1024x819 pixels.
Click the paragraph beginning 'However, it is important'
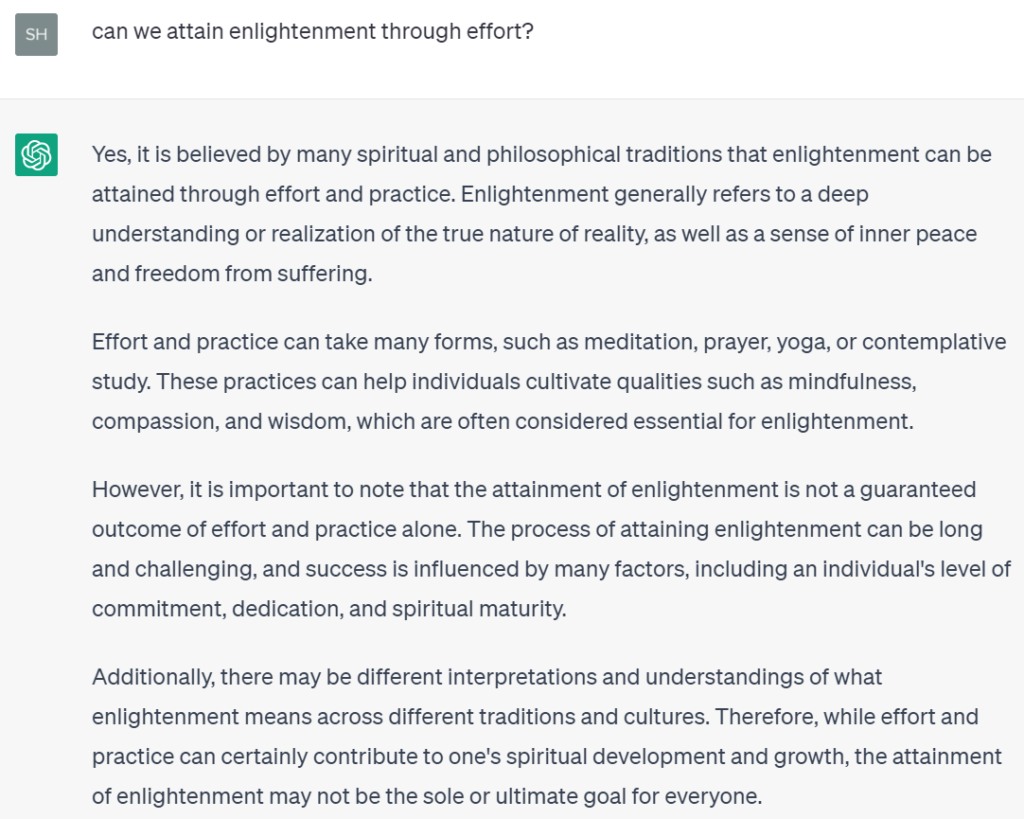point(551,549)
